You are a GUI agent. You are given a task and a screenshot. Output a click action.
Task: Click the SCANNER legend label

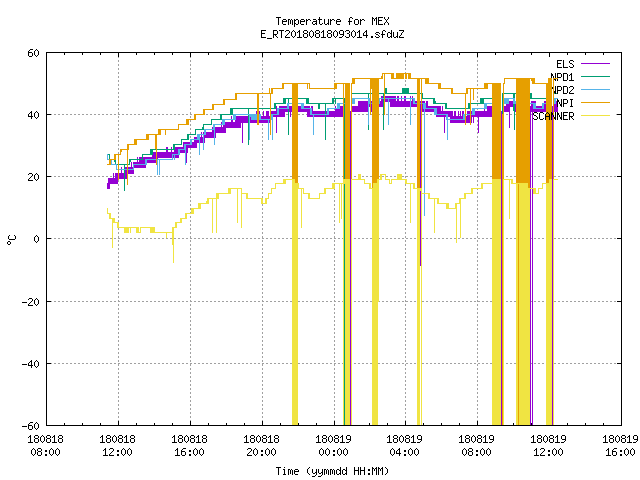click(x=553, y=116)
